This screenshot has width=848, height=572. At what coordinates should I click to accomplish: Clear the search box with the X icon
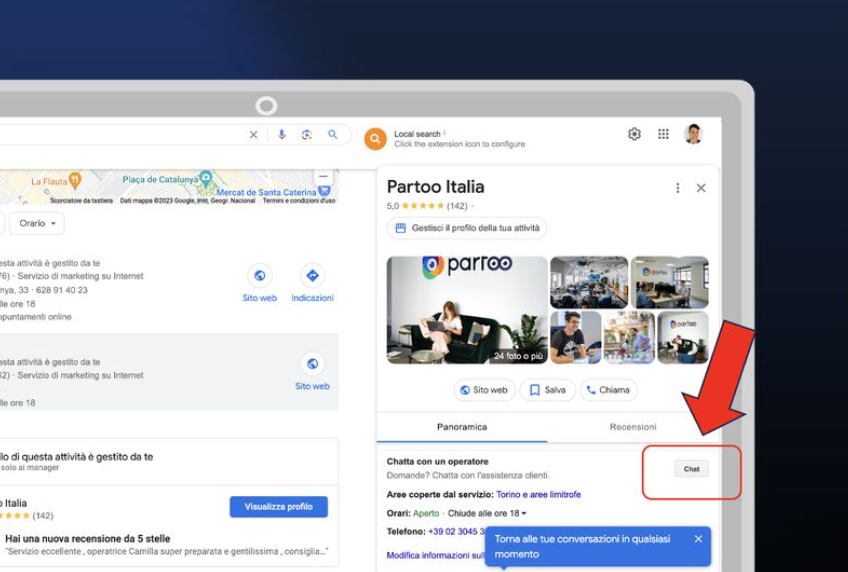click(253, 135)
